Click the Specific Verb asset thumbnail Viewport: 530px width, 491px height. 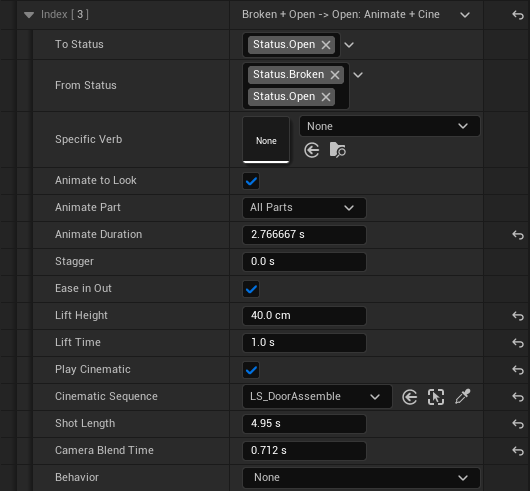[x=266, y=140]
